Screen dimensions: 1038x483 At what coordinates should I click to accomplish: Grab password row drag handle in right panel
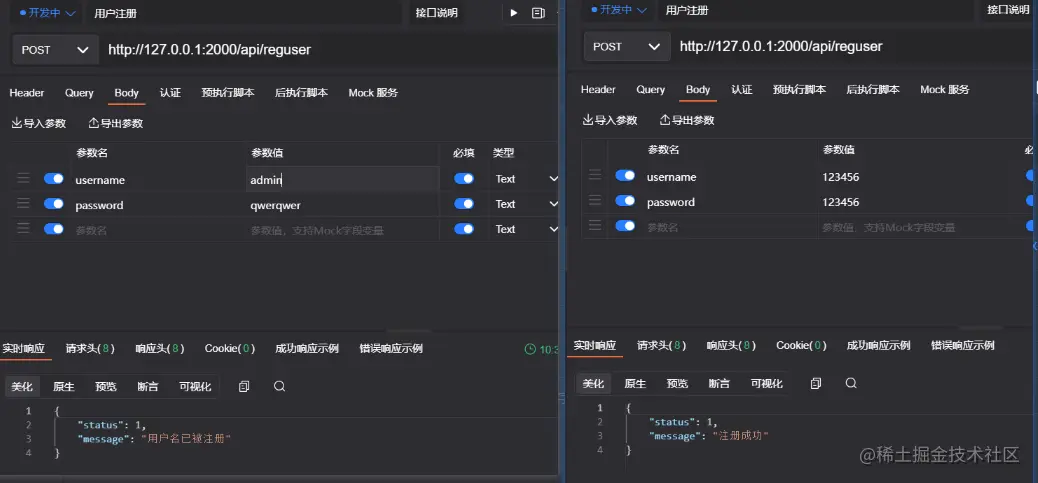(595, 200)
